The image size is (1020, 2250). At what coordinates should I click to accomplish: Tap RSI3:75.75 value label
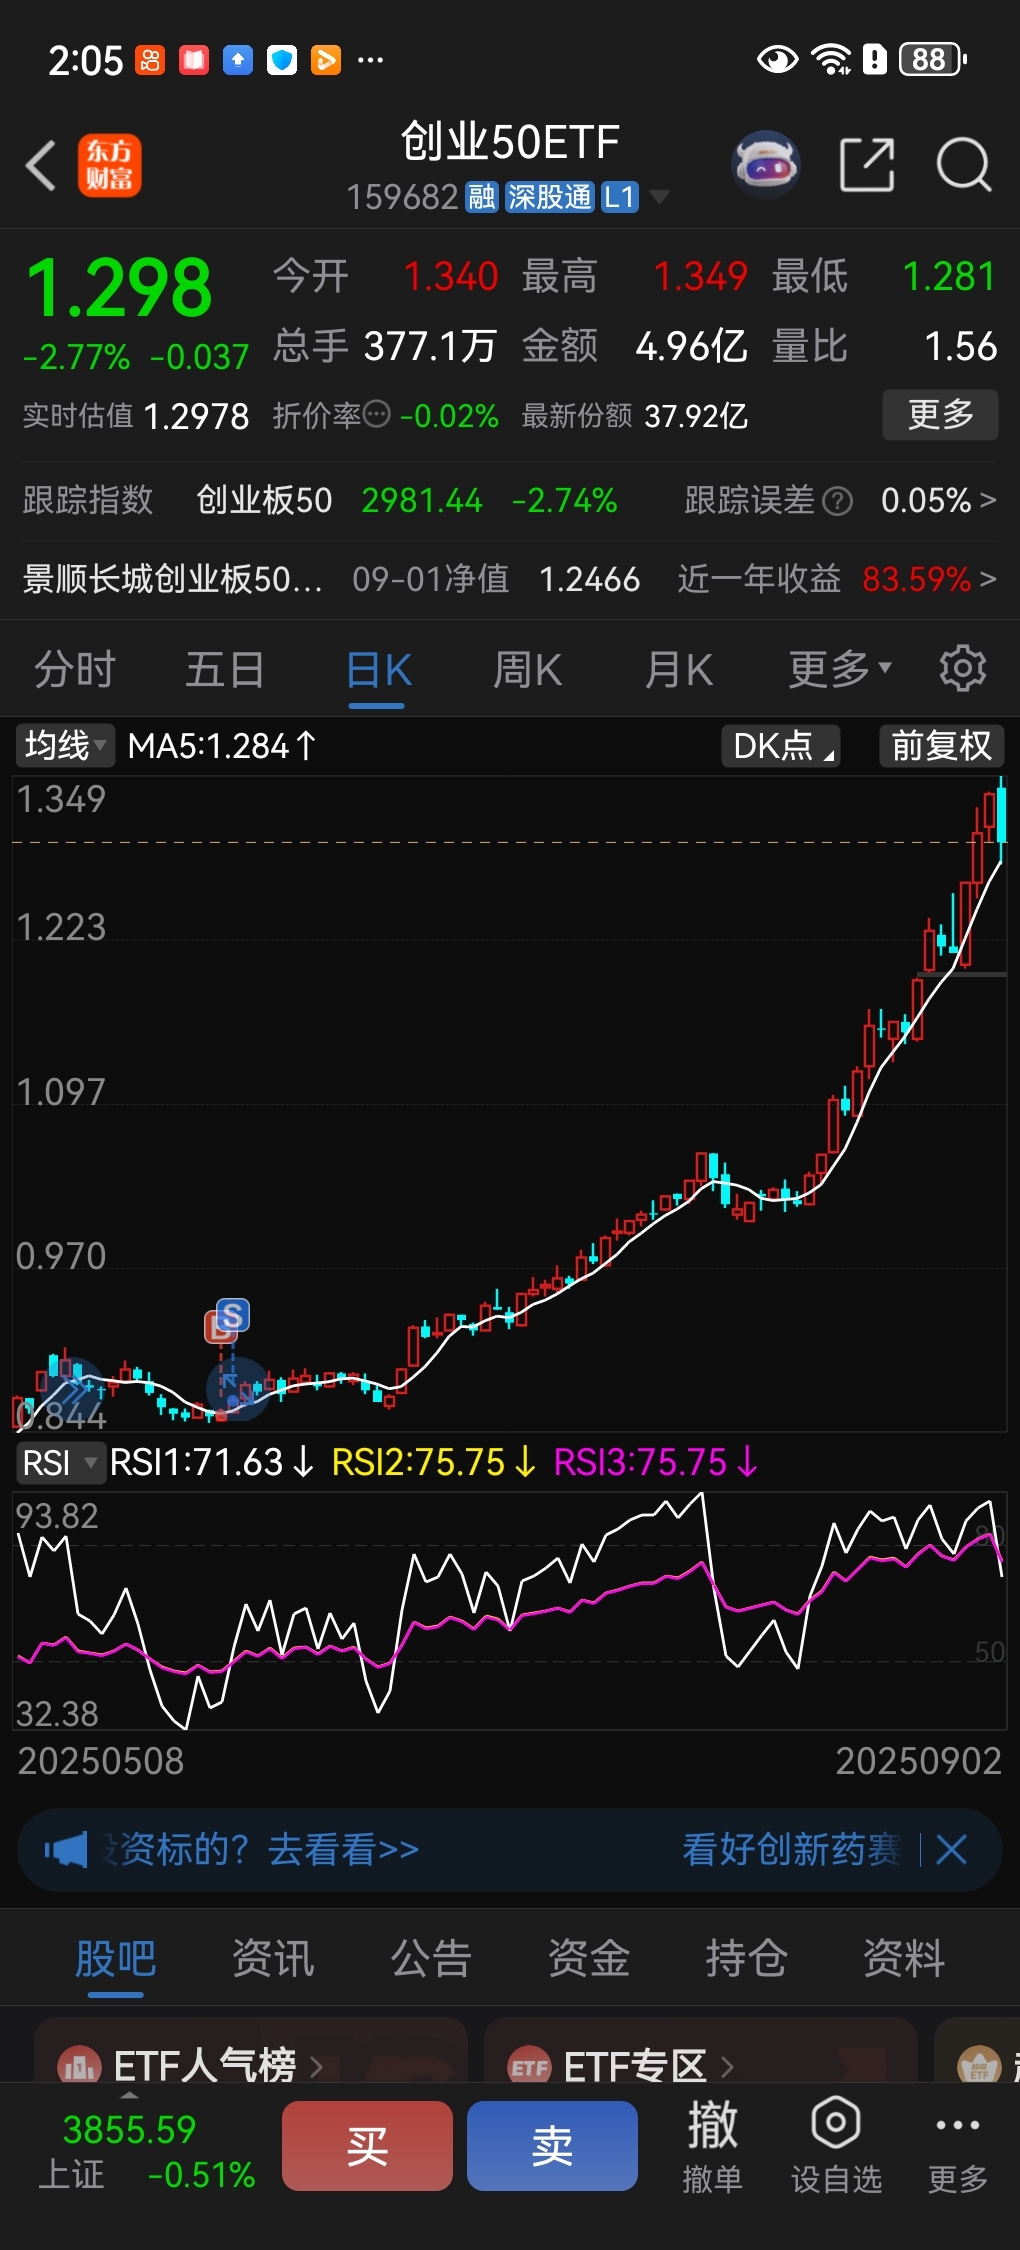(x=656, y=1463)
